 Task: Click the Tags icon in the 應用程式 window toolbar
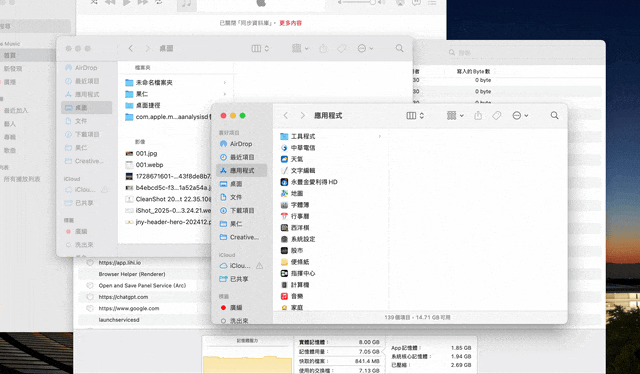pos(497,116)
